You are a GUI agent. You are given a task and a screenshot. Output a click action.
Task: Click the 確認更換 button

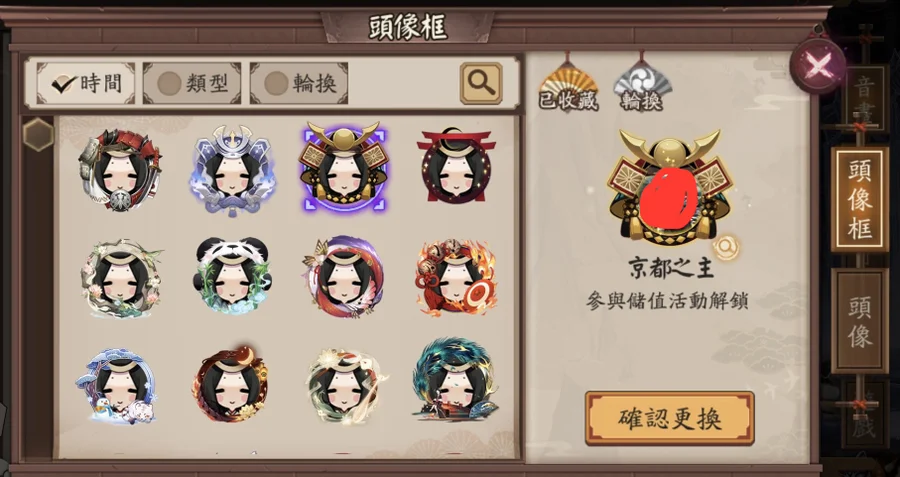pos(669,418)
